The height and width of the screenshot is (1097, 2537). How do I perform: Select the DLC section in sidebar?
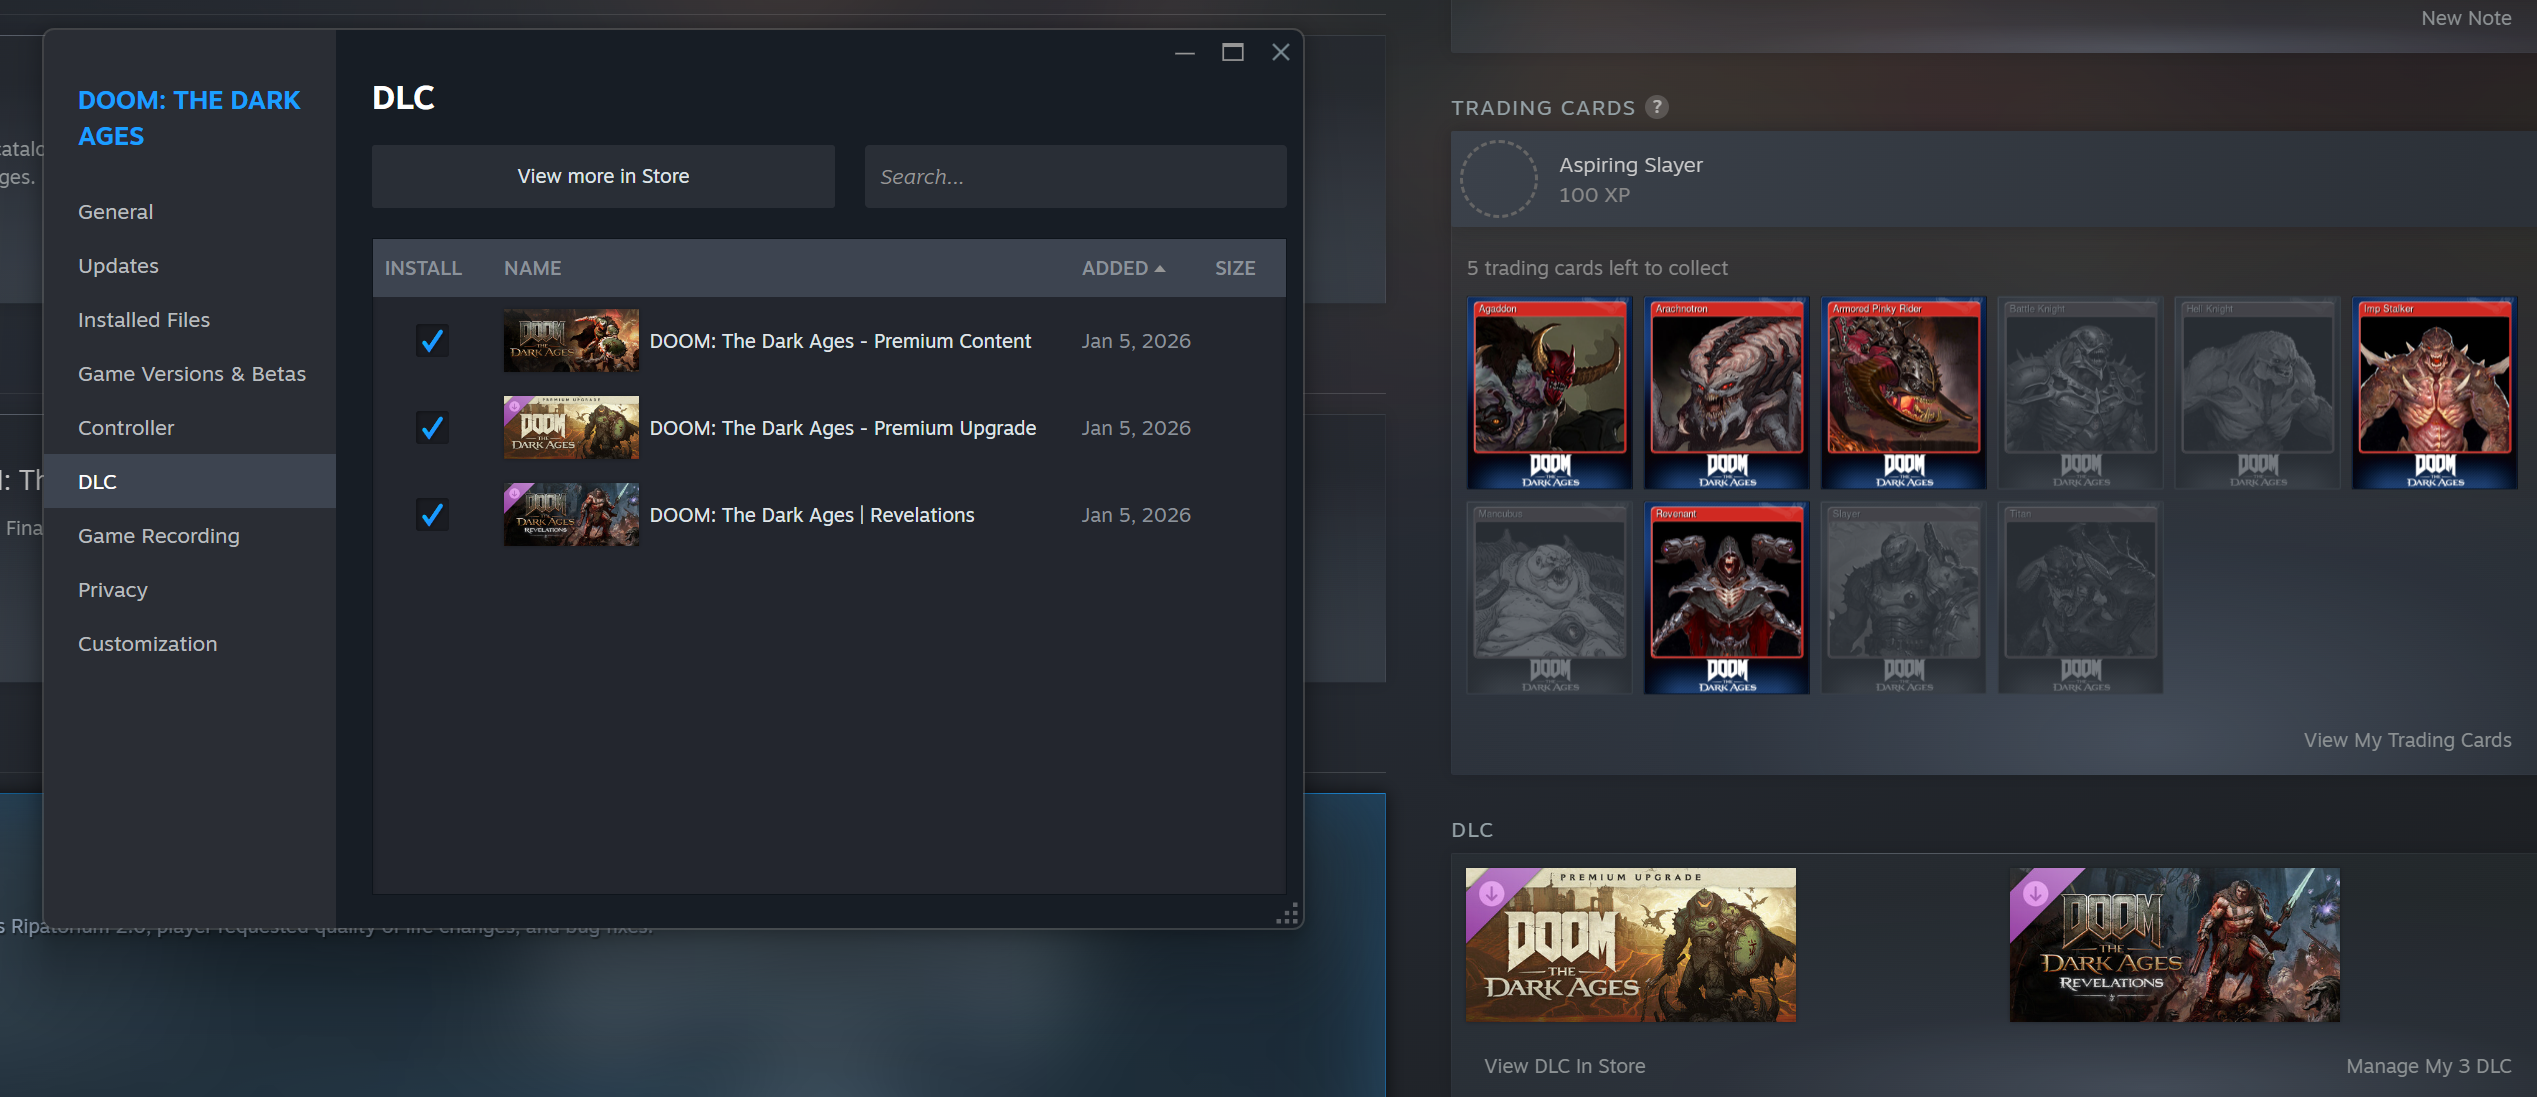(190, 482)
